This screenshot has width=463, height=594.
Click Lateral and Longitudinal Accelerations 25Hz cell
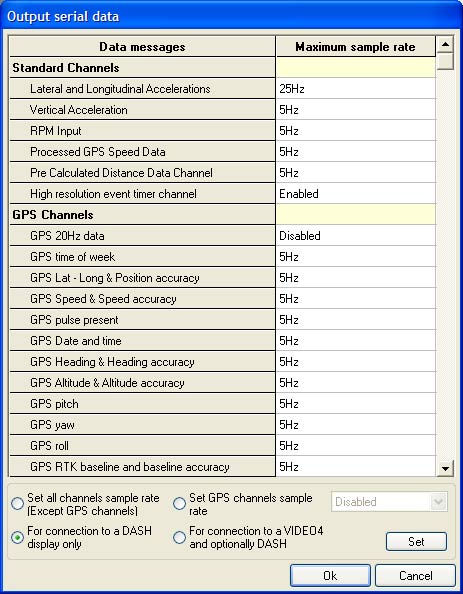pos(356,89)
